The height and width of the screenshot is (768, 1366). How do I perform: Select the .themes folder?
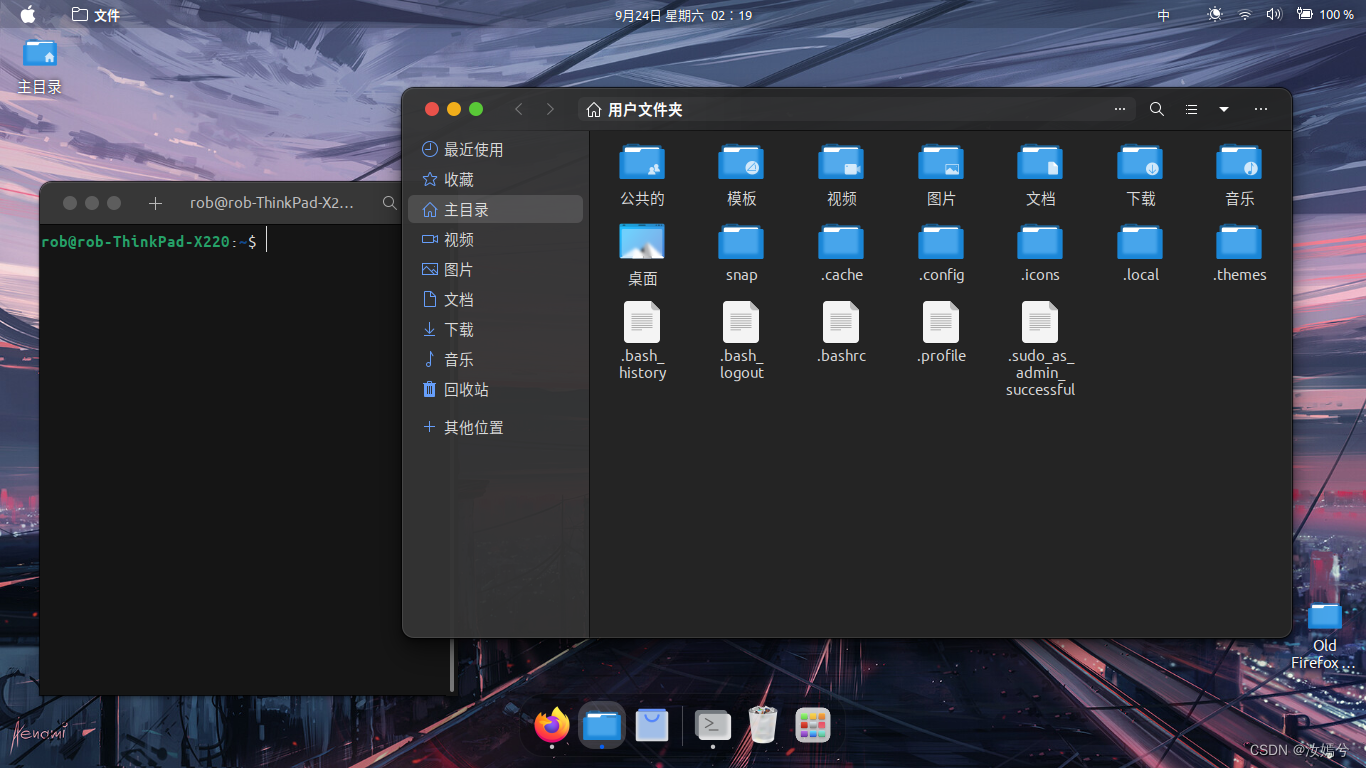pos(1240,252)
